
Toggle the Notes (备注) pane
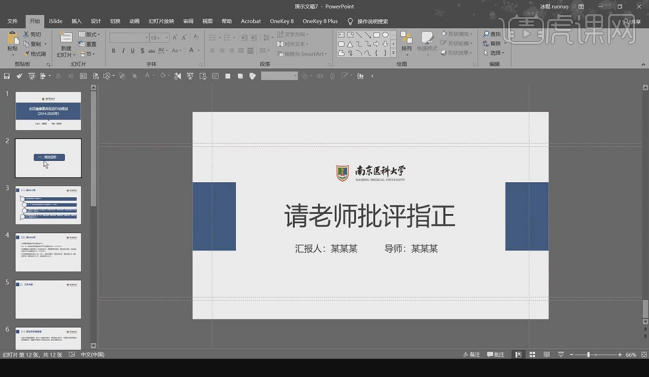pos(471,355)
